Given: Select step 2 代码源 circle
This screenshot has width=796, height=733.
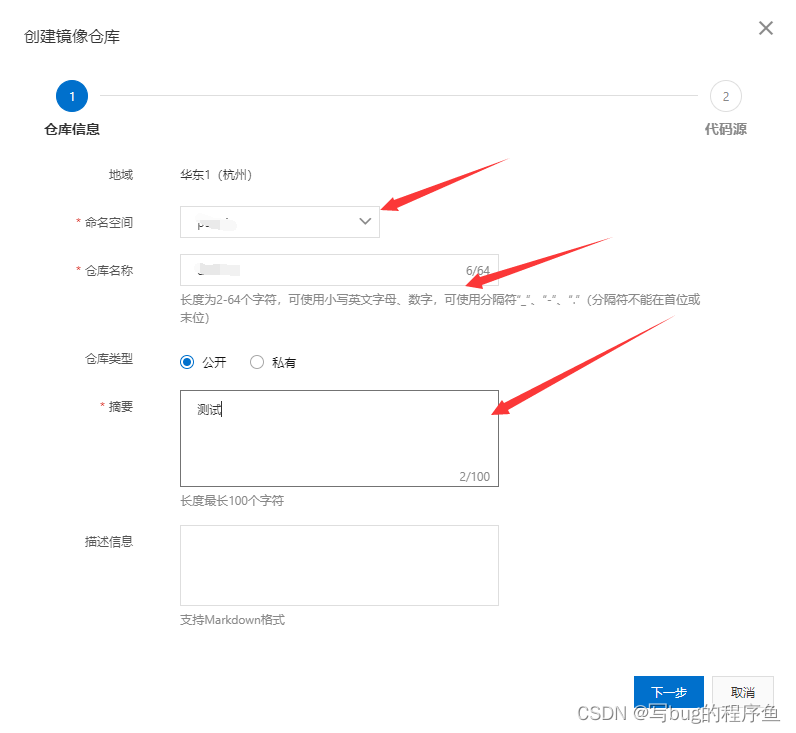Looking at the screenshot, I should click(725, 96).
